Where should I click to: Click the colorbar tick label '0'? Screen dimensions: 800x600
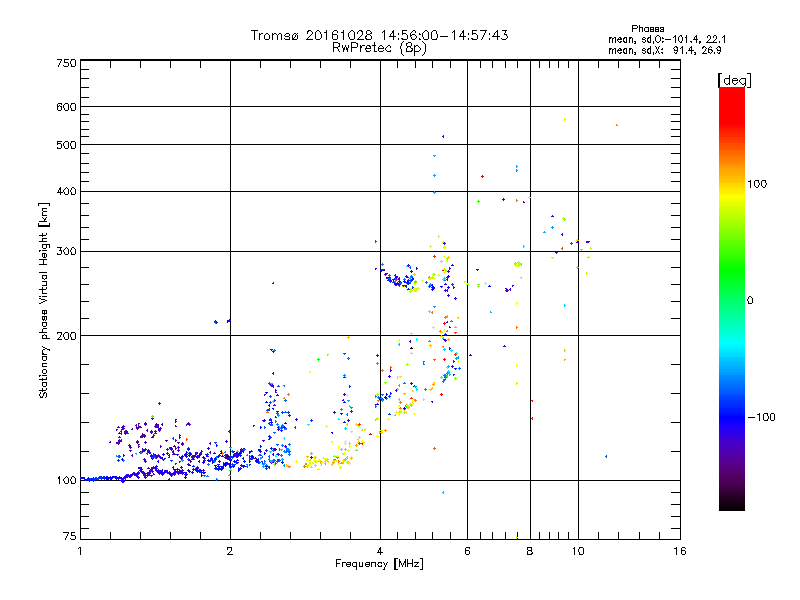(750, 301)
